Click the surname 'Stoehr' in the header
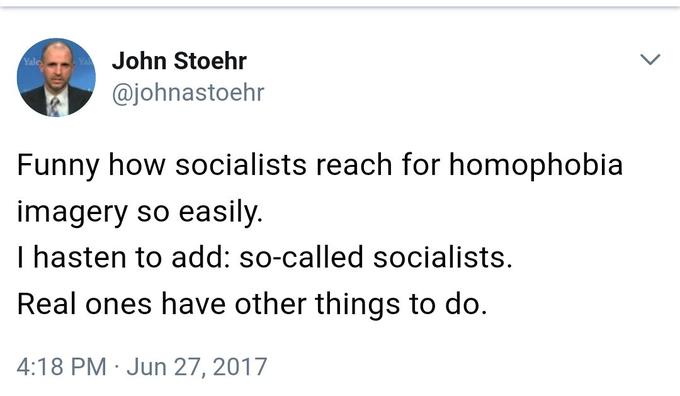 210,61
